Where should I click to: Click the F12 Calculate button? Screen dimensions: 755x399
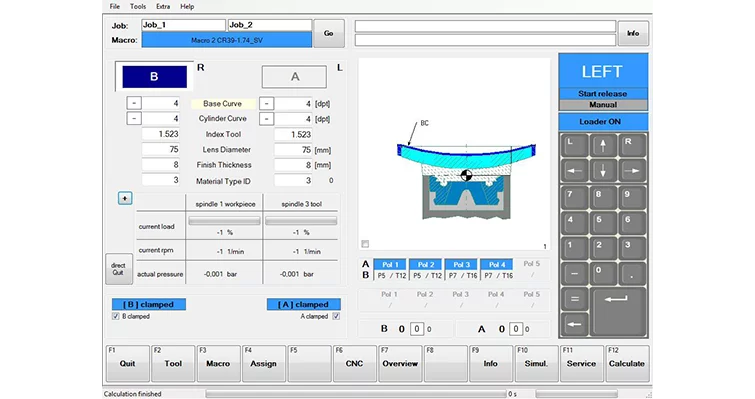click(626, 363)
